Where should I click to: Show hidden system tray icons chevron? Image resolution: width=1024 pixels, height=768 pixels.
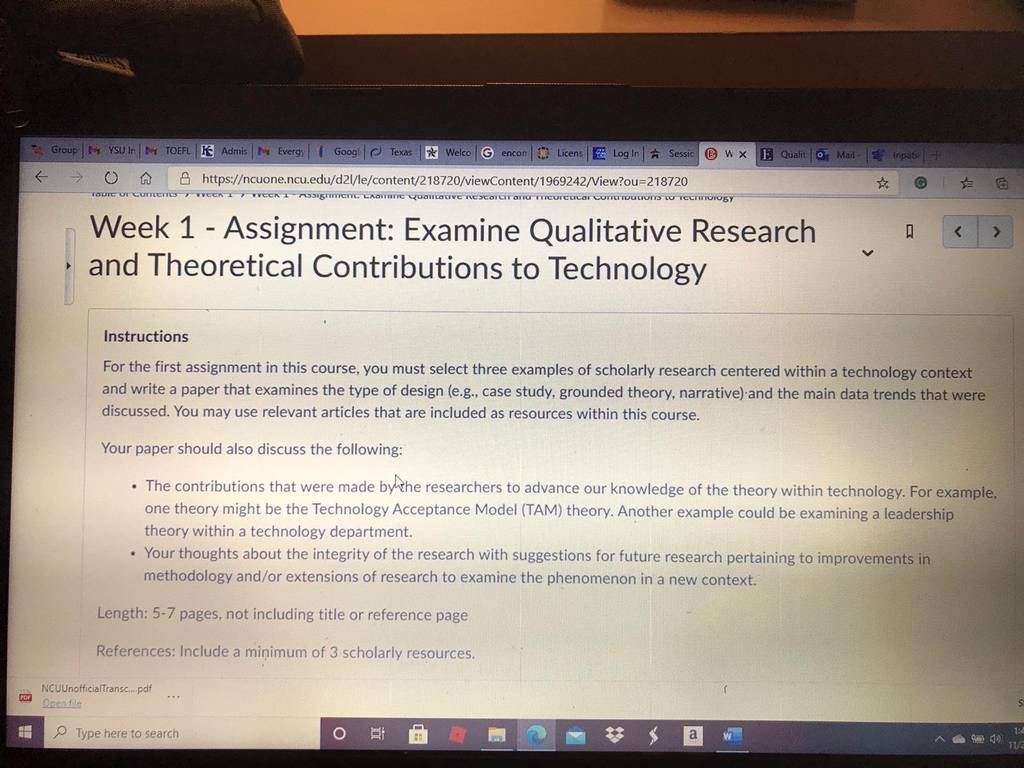(x=940, y=739)
